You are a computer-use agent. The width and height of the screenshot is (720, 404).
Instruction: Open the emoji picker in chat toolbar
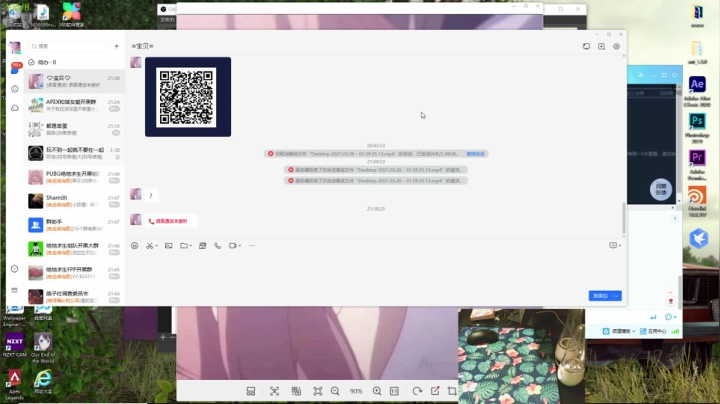coord(135,246)
